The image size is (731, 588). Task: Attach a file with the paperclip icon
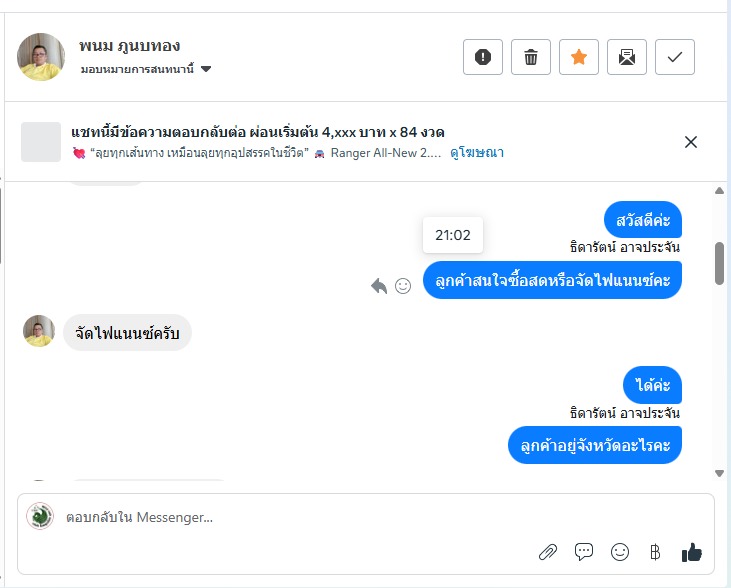coord(548,551)
